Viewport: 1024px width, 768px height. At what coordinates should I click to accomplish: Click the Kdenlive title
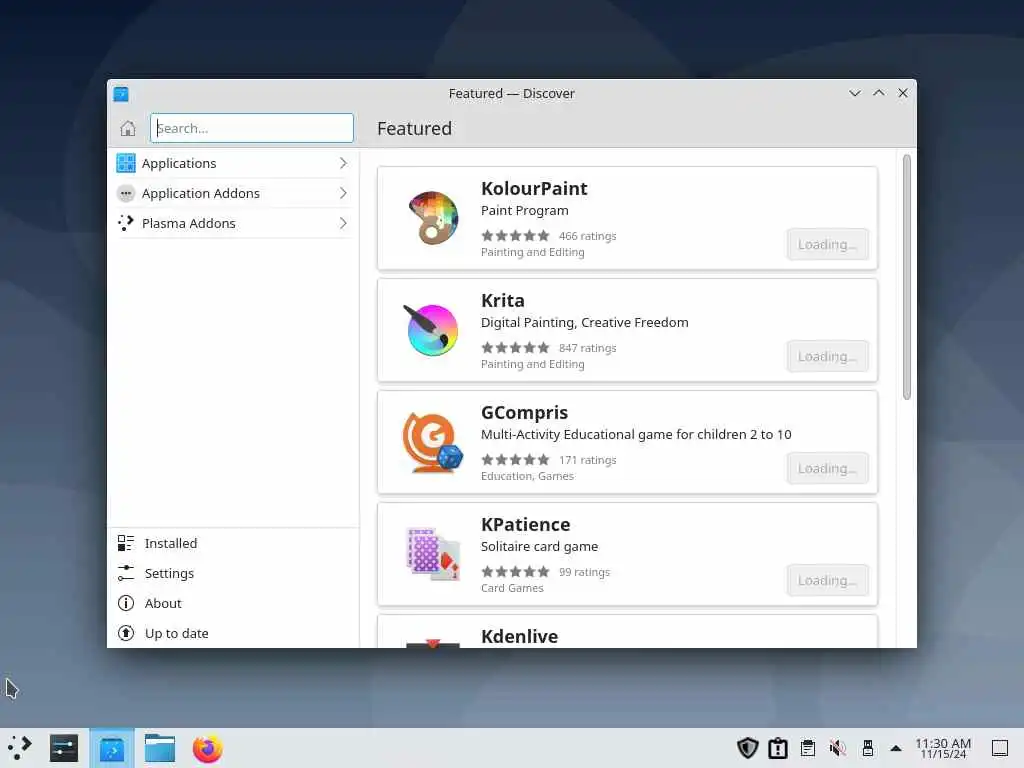(x=519, y=637)
